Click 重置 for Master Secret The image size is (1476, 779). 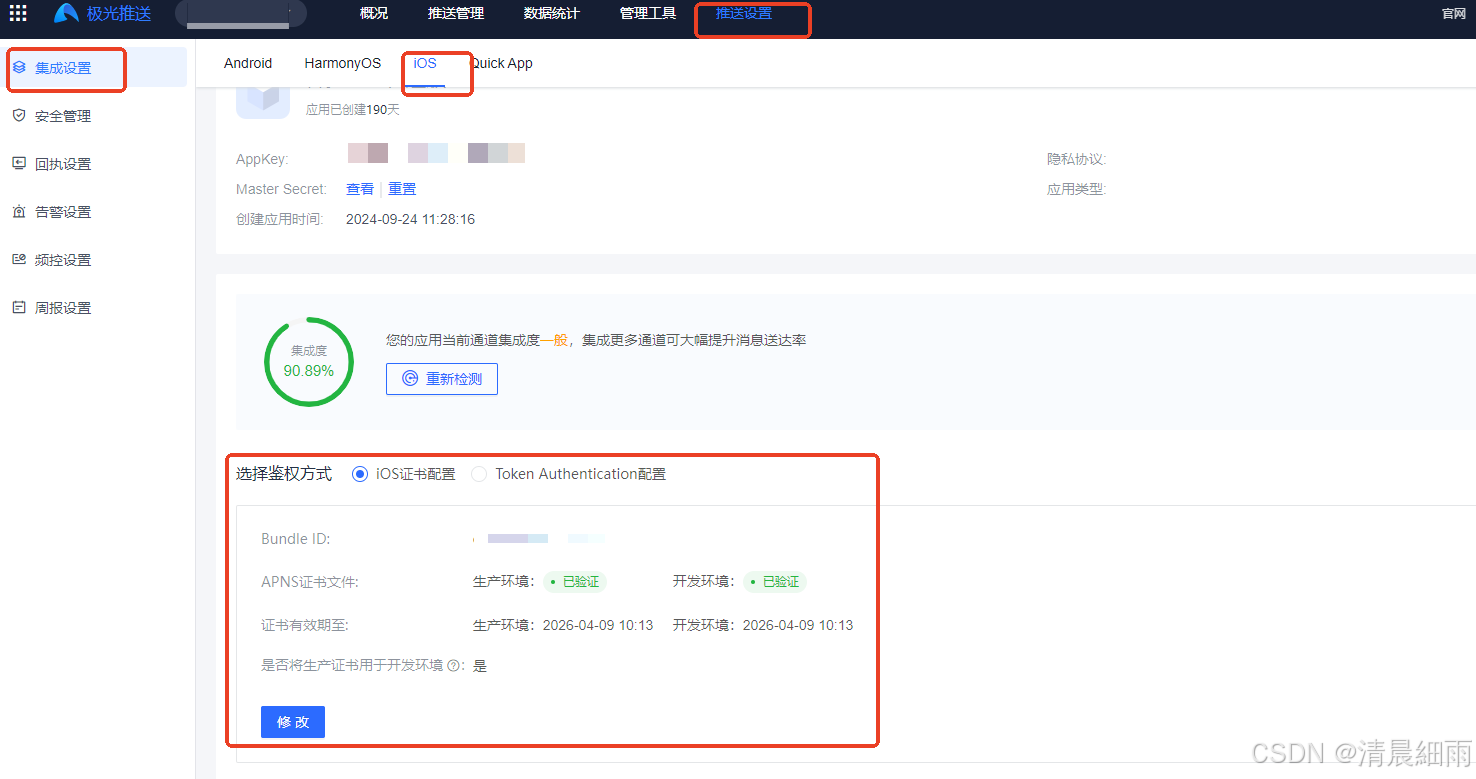[x=402, y=189]
